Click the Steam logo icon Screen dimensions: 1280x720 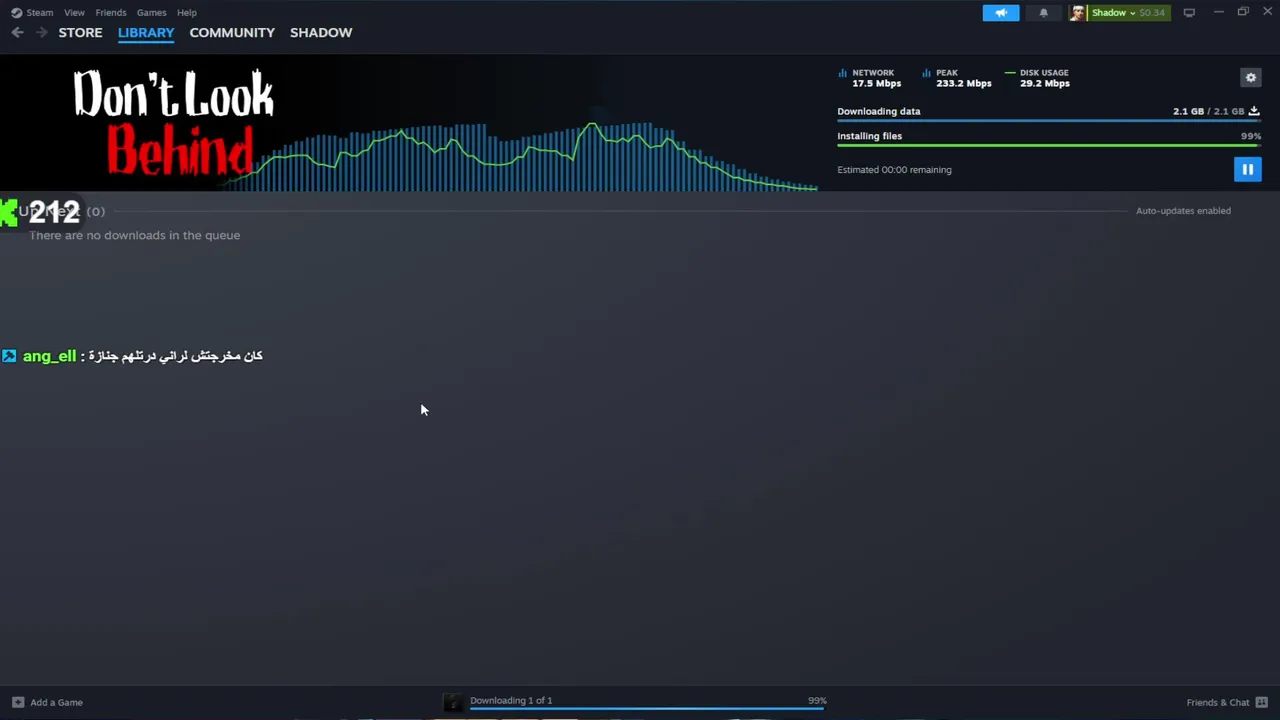[16, 13]
